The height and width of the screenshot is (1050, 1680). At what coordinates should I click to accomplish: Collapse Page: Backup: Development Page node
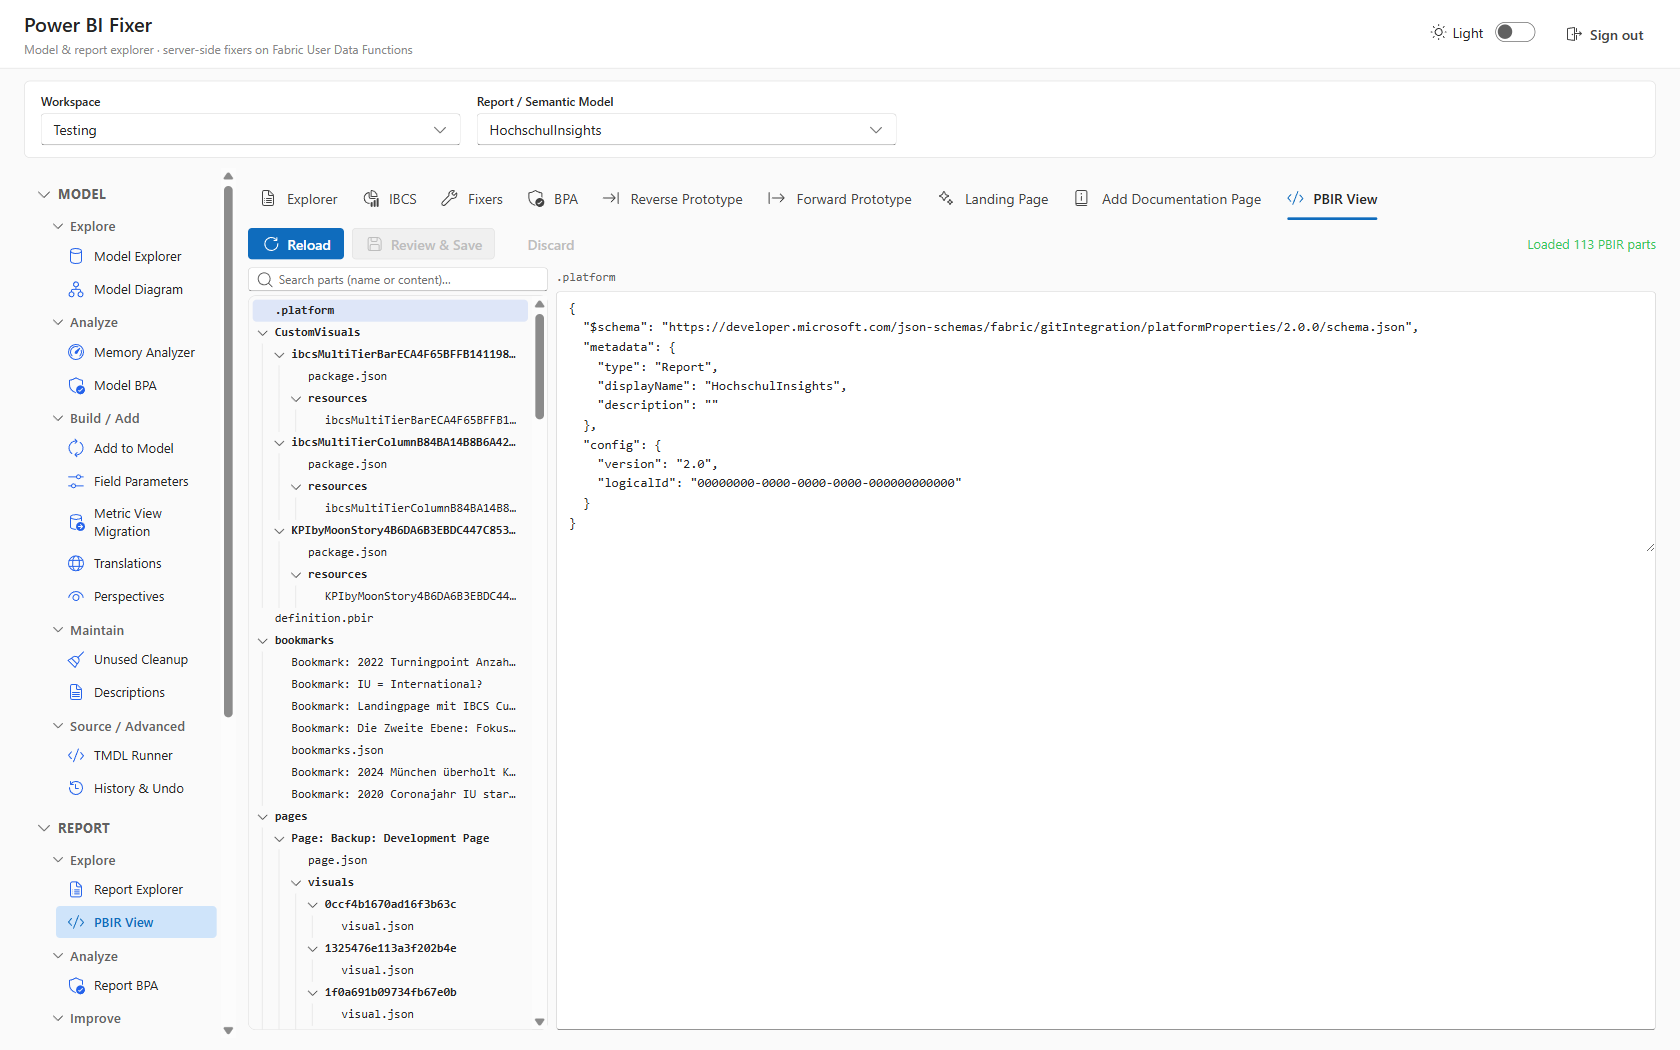coord(280,838)
